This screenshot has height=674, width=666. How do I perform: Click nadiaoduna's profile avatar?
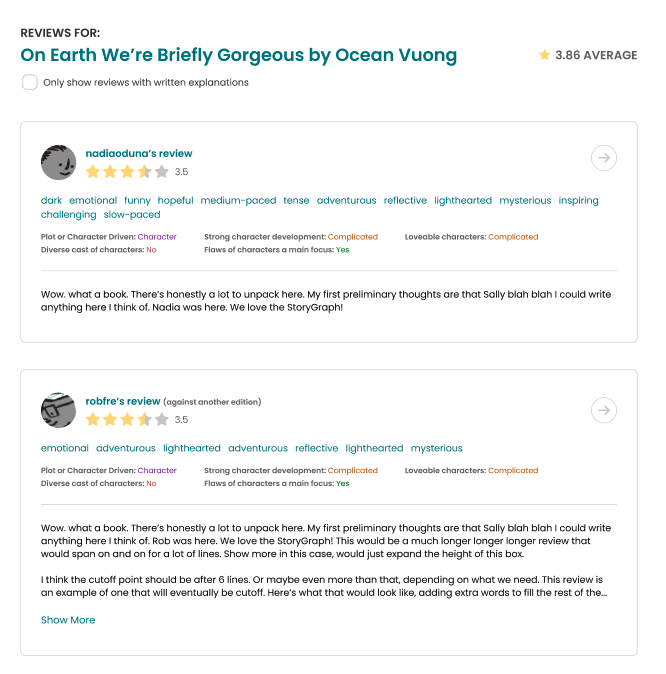(58, 162)
